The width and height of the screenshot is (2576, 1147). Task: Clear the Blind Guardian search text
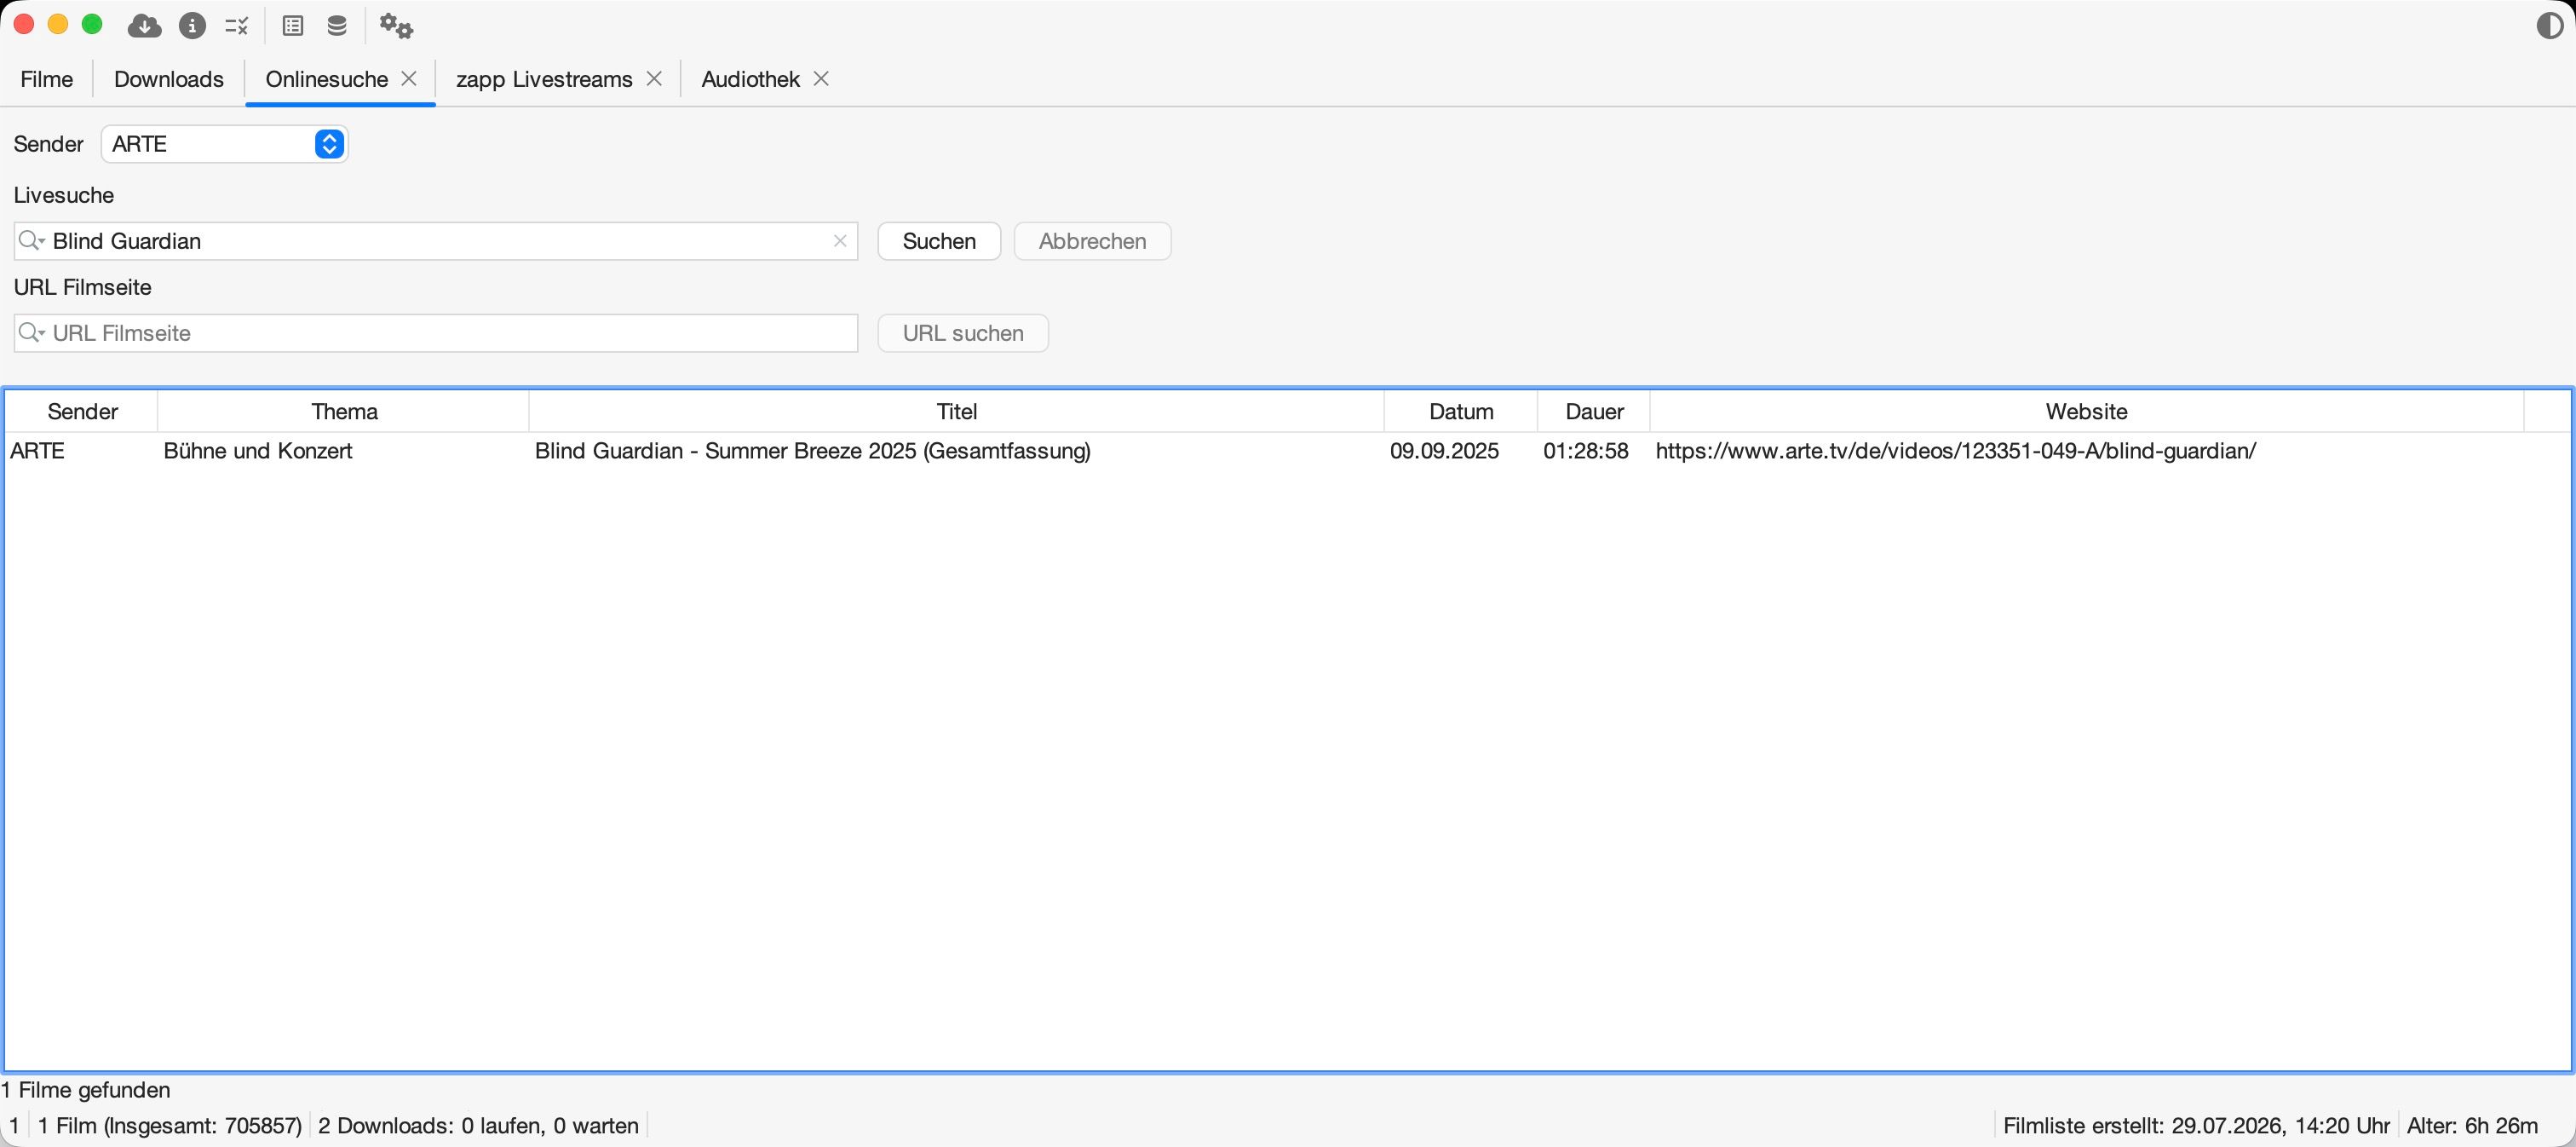(840, 241)
